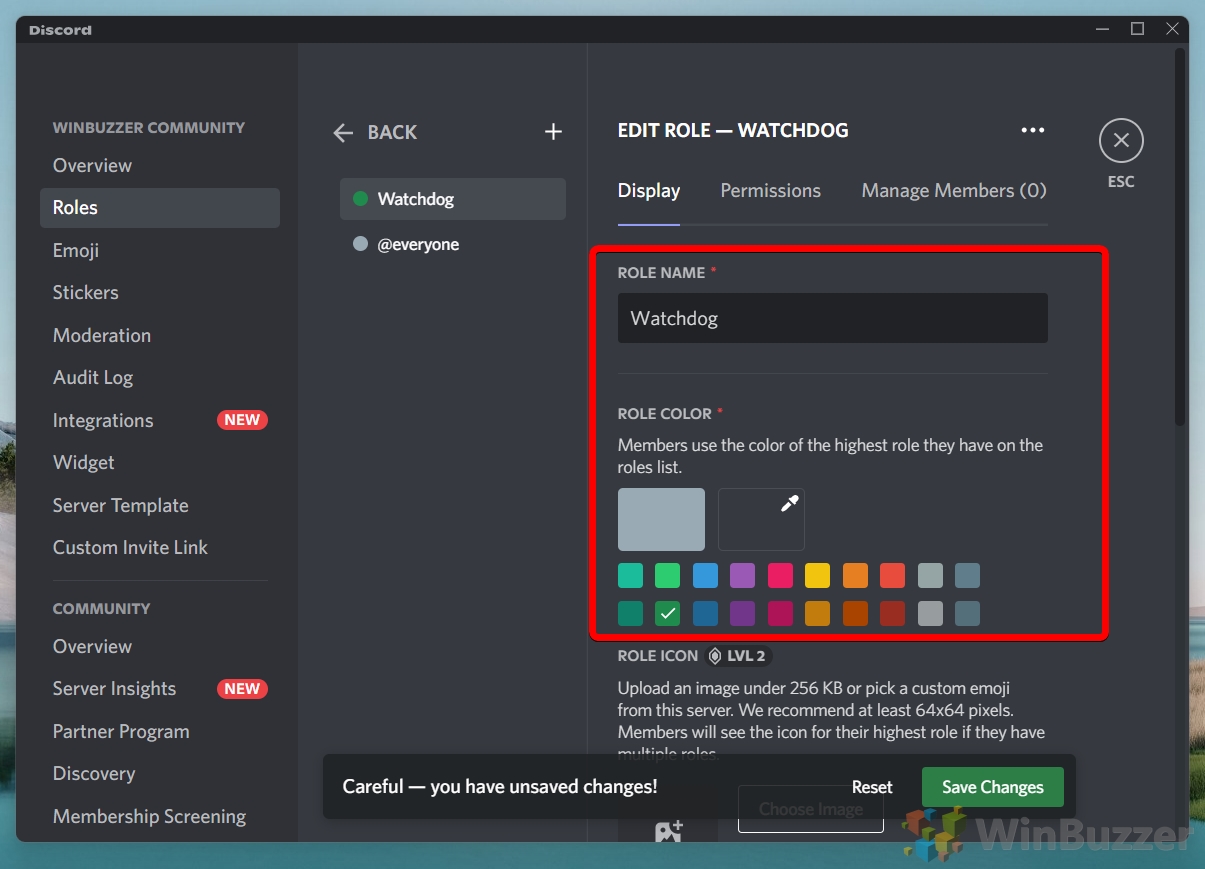The height and width of the screenshot is (869, 1205).
Task: Switch to the Display tab
Action: 649,190
